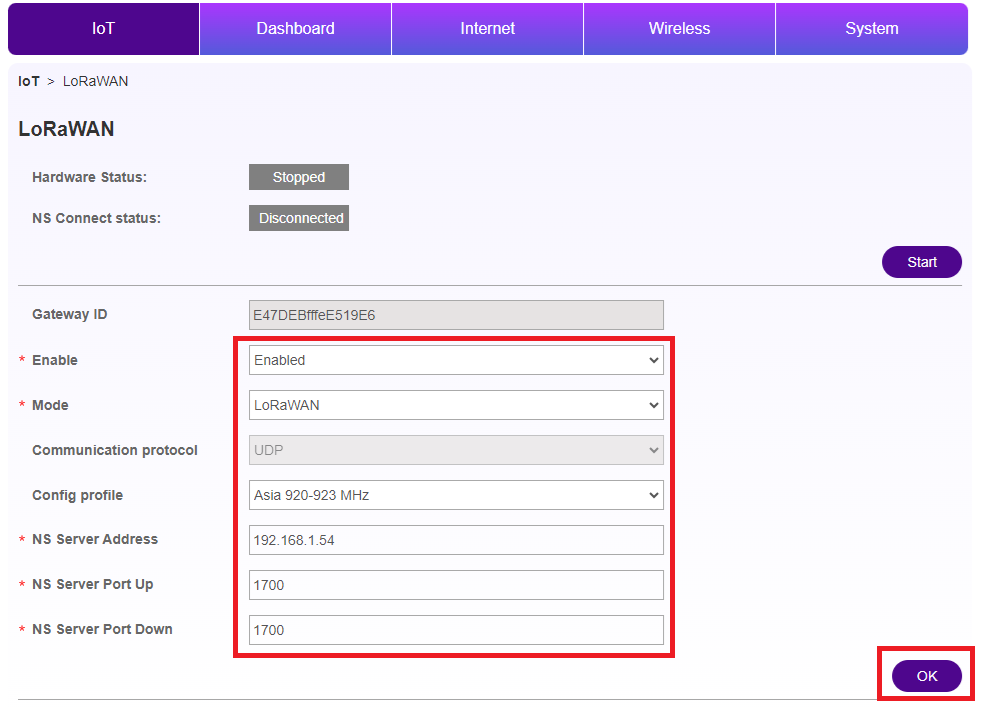Image resolution: width=984 pixels, height=708 pixels.
Task: Go to the Internet tab
Action: (487, 29)
